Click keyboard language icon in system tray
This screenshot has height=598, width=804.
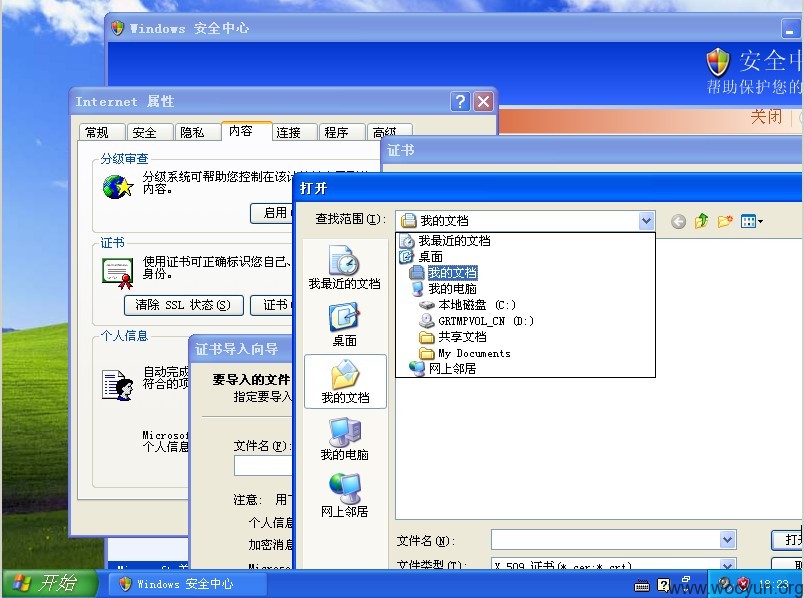point(641,585)
